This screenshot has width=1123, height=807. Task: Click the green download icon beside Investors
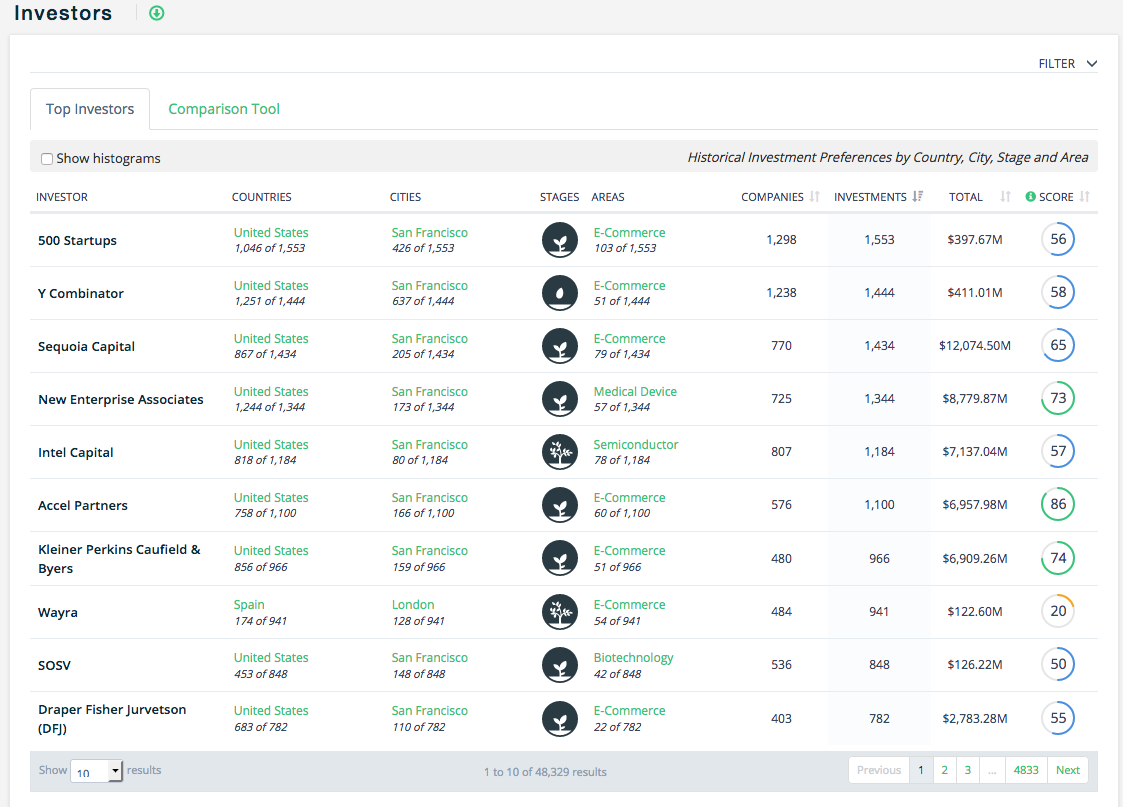pos(156,13)
